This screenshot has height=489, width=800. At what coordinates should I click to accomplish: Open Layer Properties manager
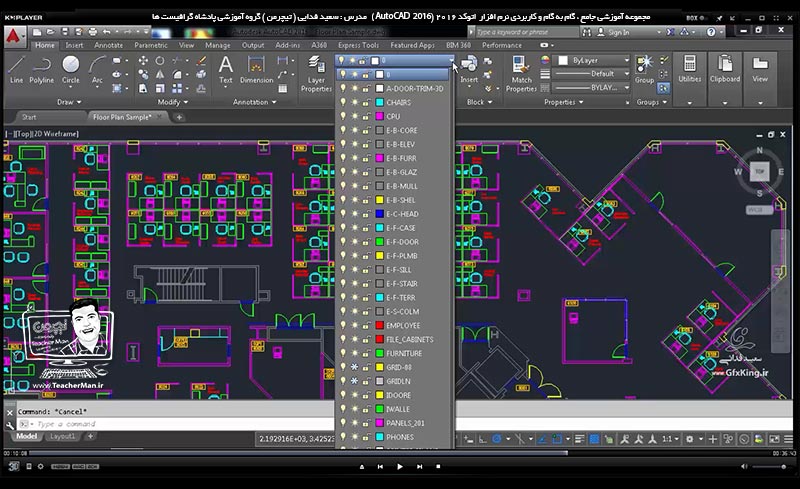(x=316, y=74)
